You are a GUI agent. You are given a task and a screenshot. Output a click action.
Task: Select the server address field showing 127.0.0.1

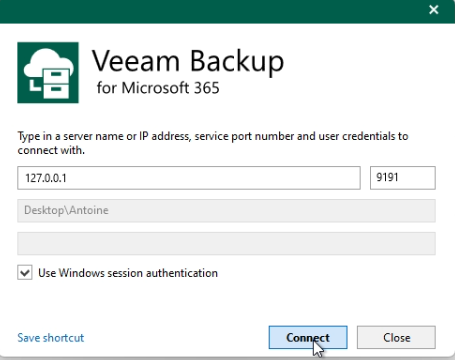pyautogui.click(x=189, y=178)
